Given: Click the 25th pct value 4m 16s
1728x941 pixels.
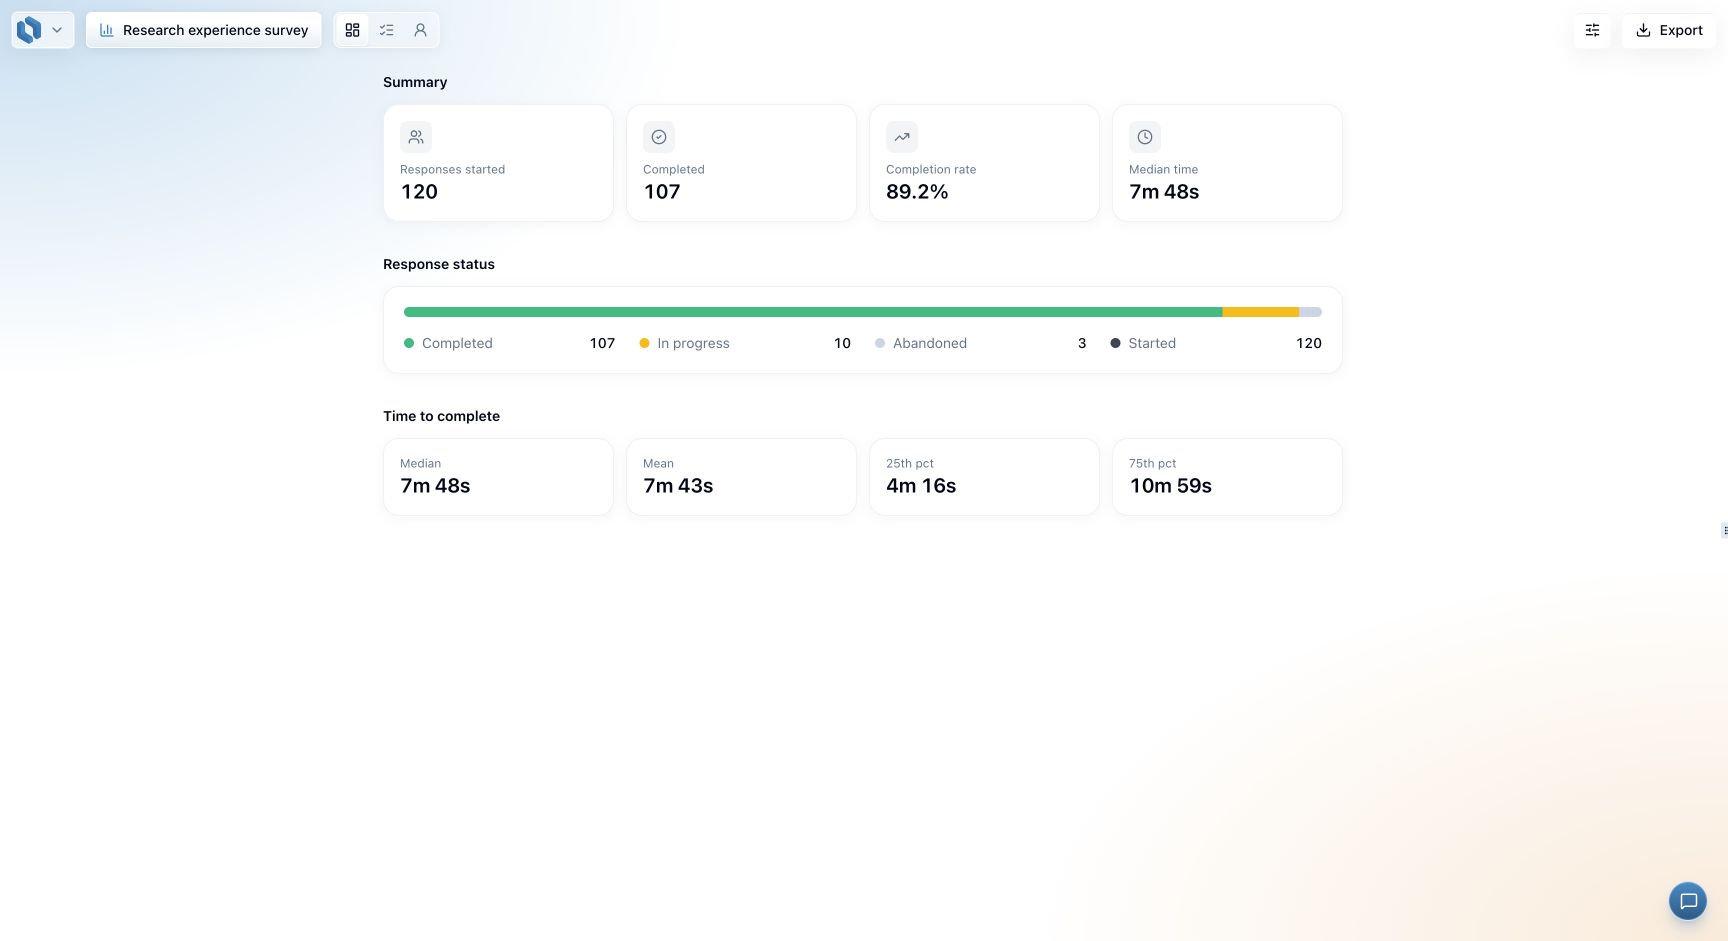Looking at the screenshot, I should [921, 486].
